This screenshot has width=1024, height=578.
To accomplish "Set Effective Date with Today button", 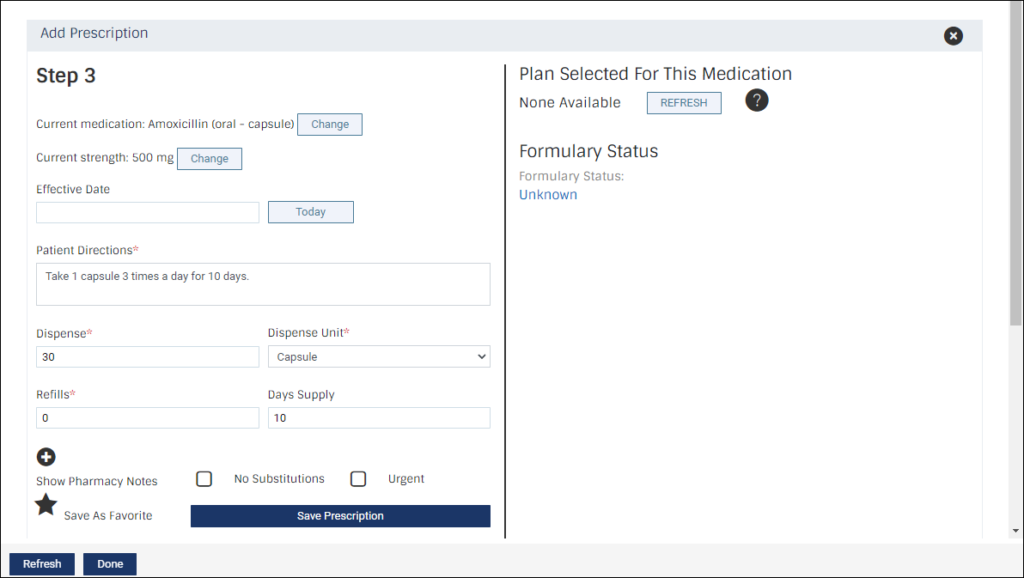I will click(x=311, y=212).
